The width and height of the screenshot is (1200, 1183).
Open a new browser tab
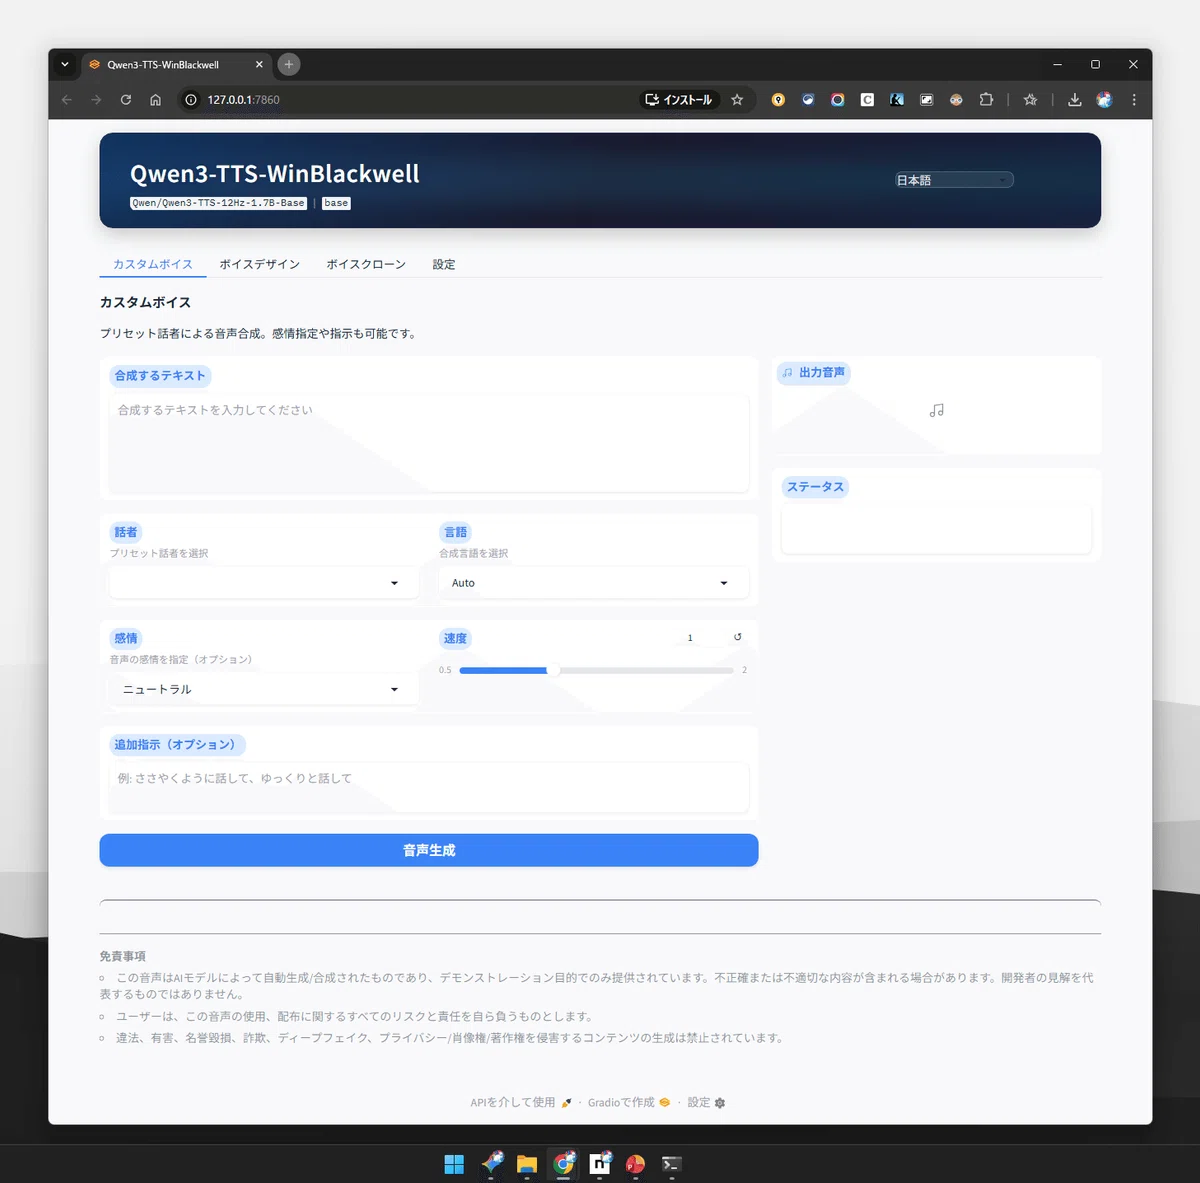coord(289,64)
